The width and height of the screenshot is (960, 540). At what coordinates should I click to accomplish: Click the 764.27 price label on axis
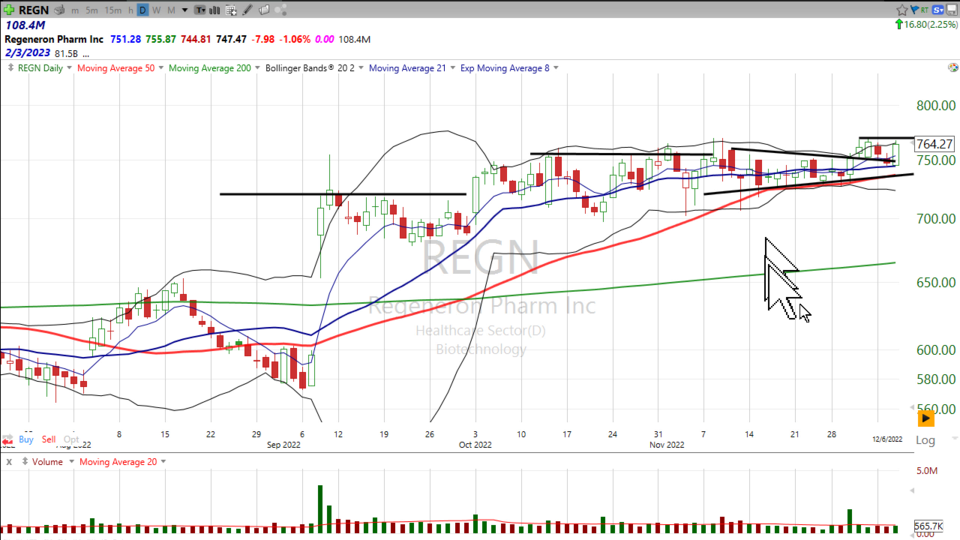tap(934, 144)
